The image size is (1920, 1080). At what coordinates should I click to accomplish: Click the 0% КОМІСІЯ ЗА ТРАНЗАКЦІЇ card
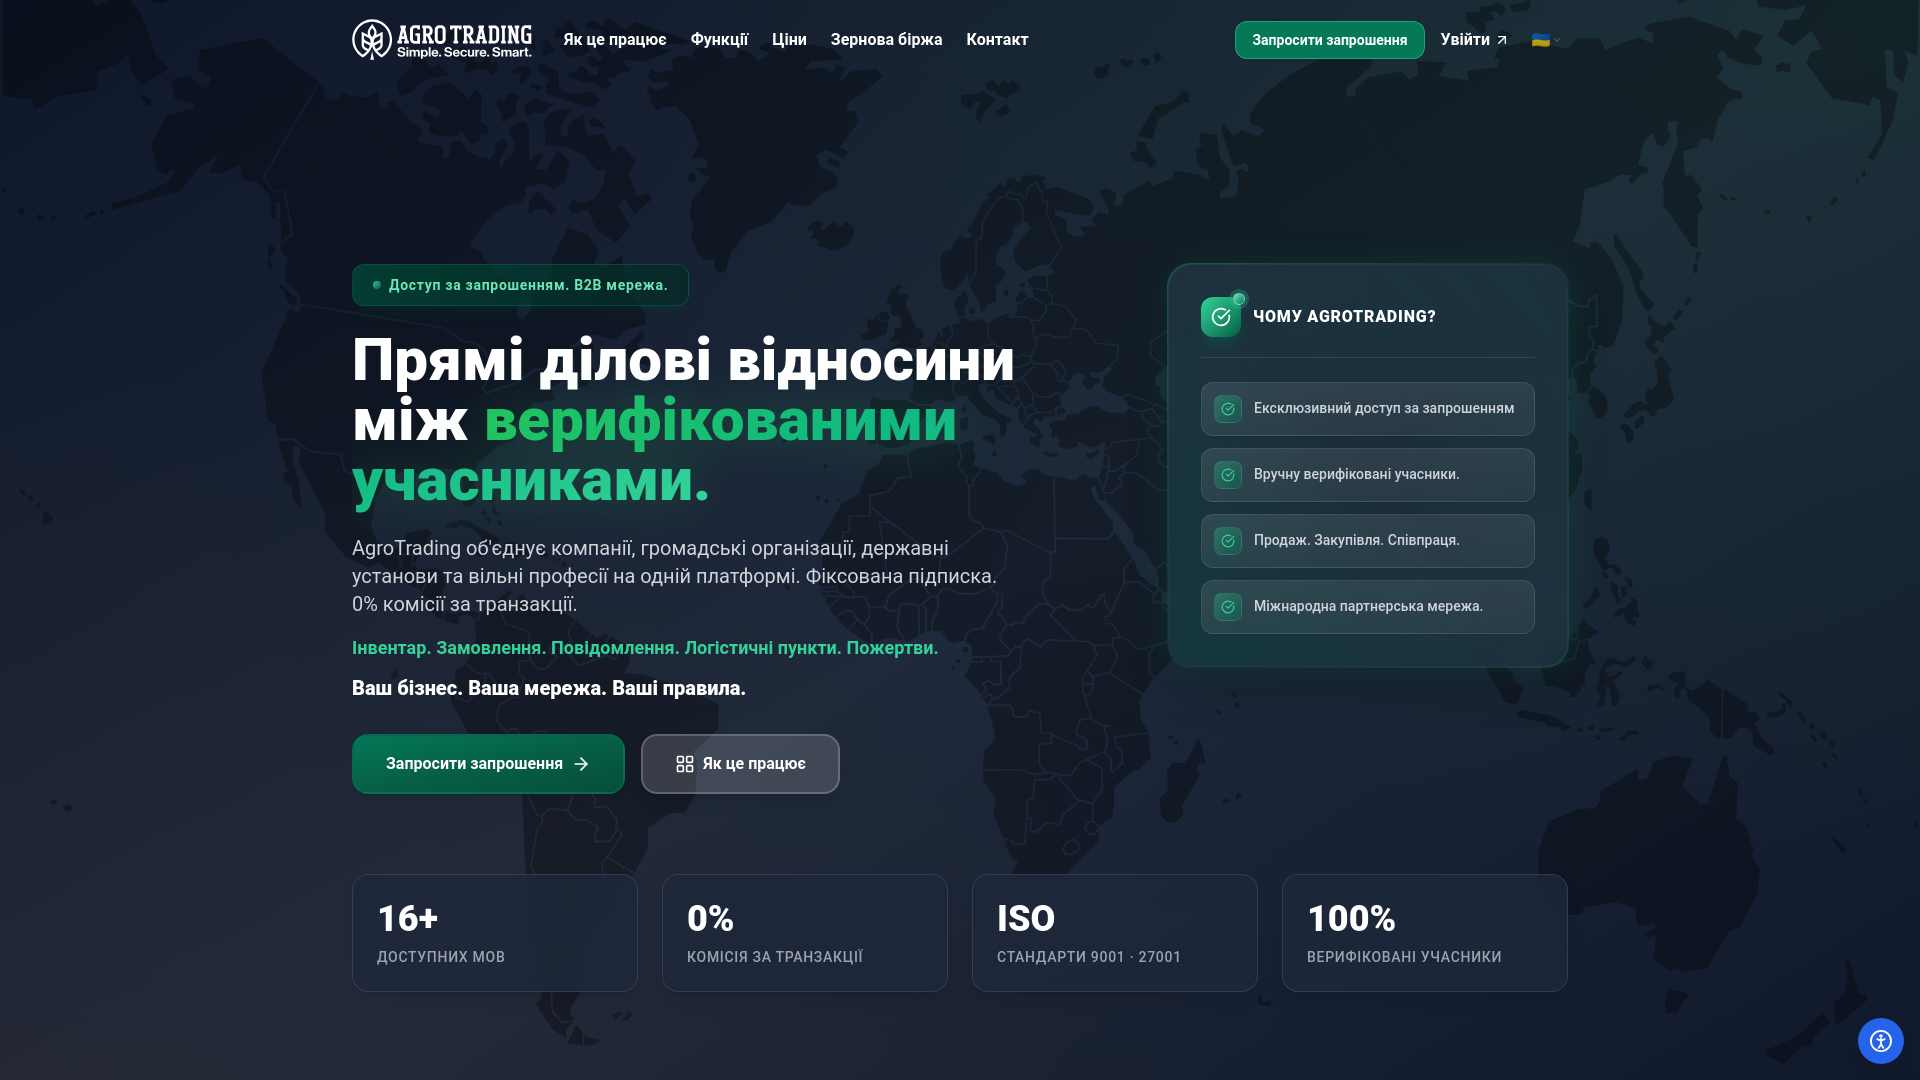pos(805,933)
